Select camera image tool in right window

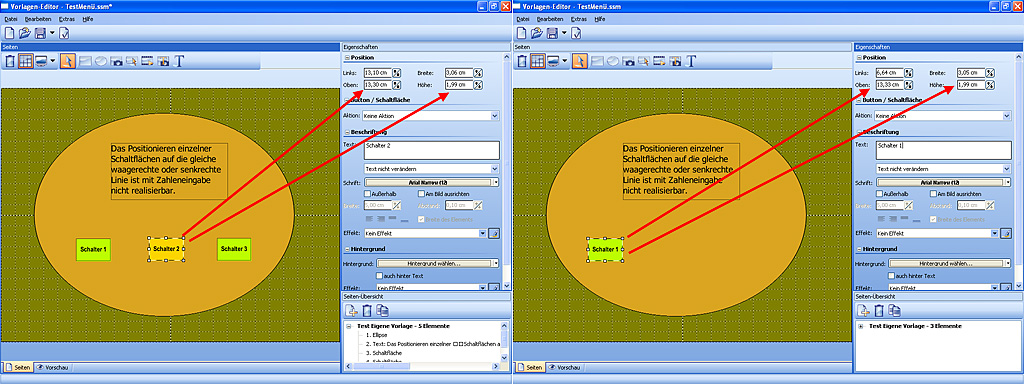pyautogui.click(x=628, y=61)
